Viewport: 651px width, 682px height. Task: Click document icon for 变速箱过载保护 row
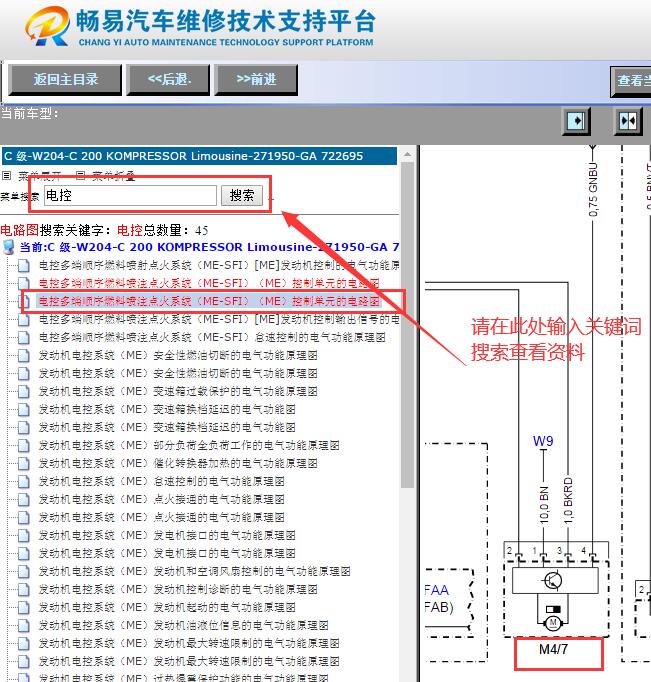pos(23,391)
